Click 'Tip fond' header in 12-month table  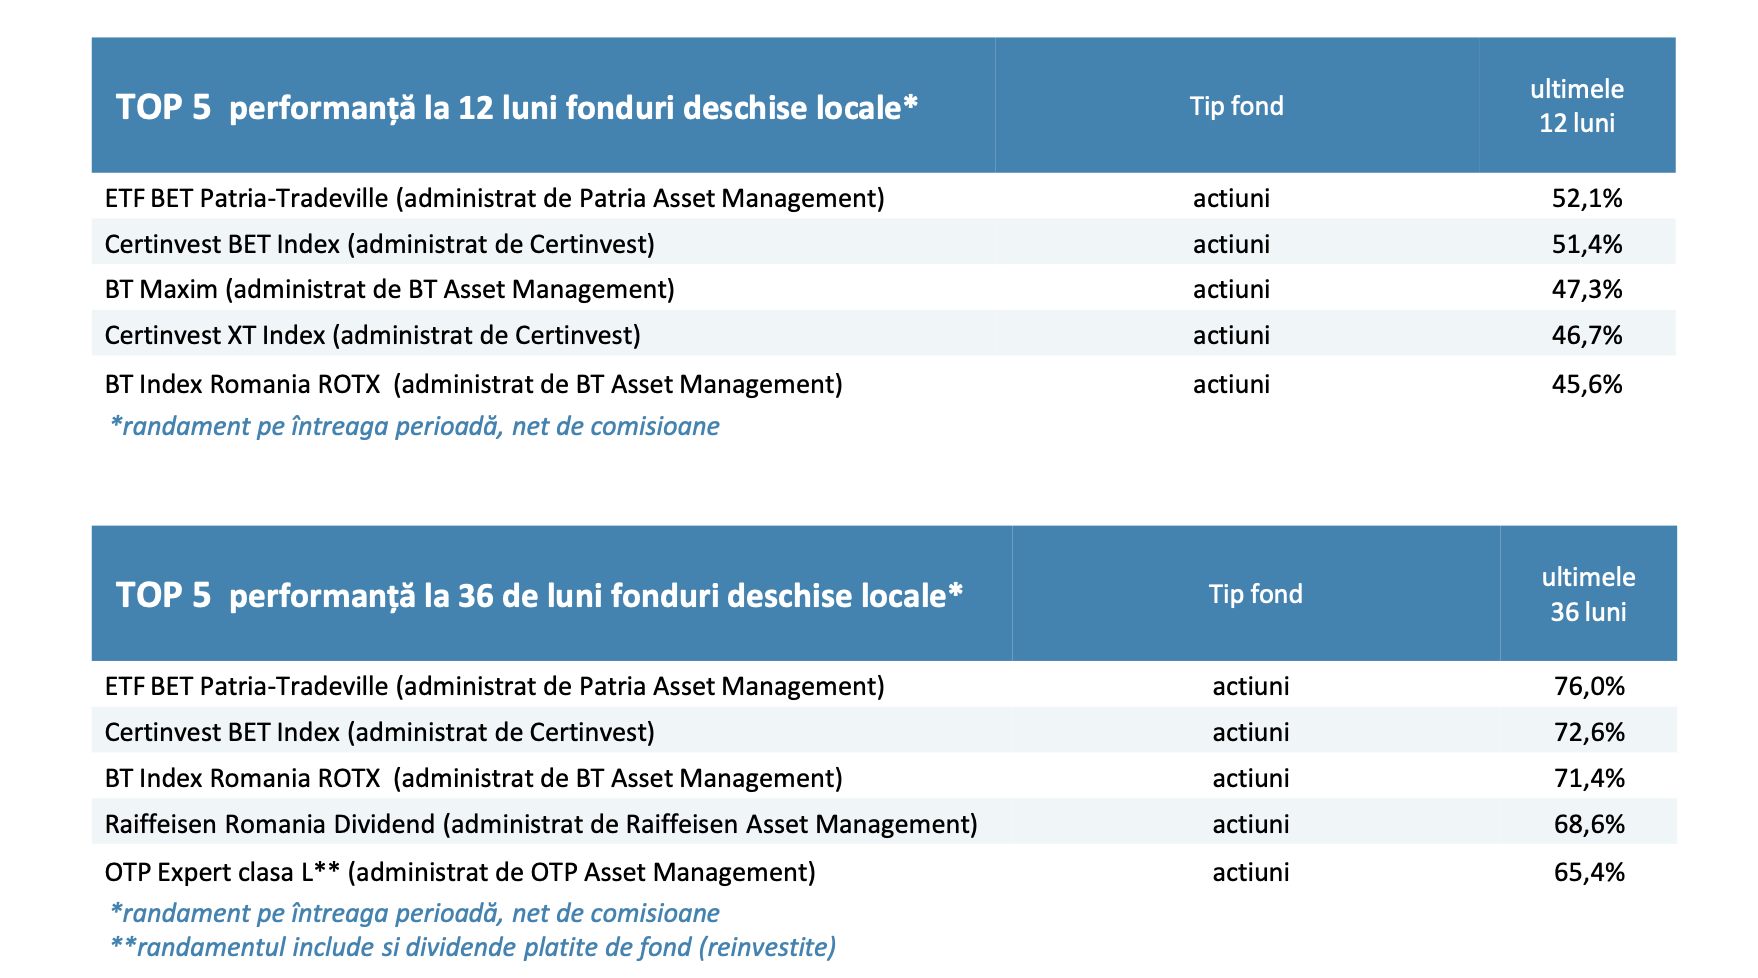pos(1236,106)
